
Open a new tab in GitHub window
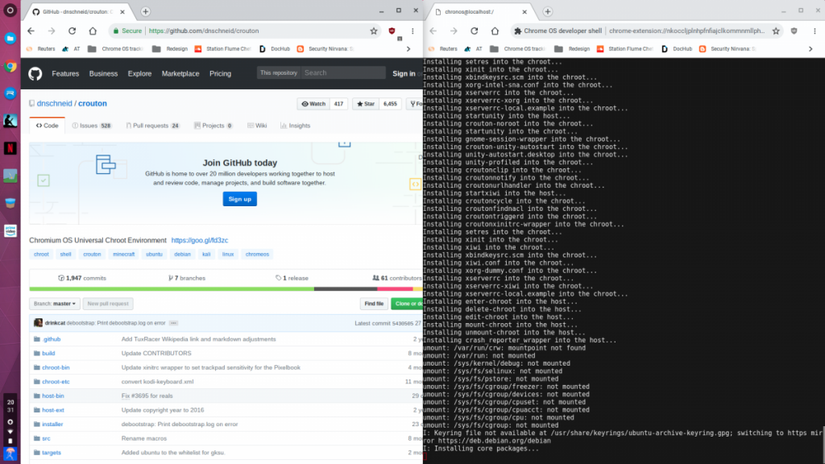(x=146, y=12)
